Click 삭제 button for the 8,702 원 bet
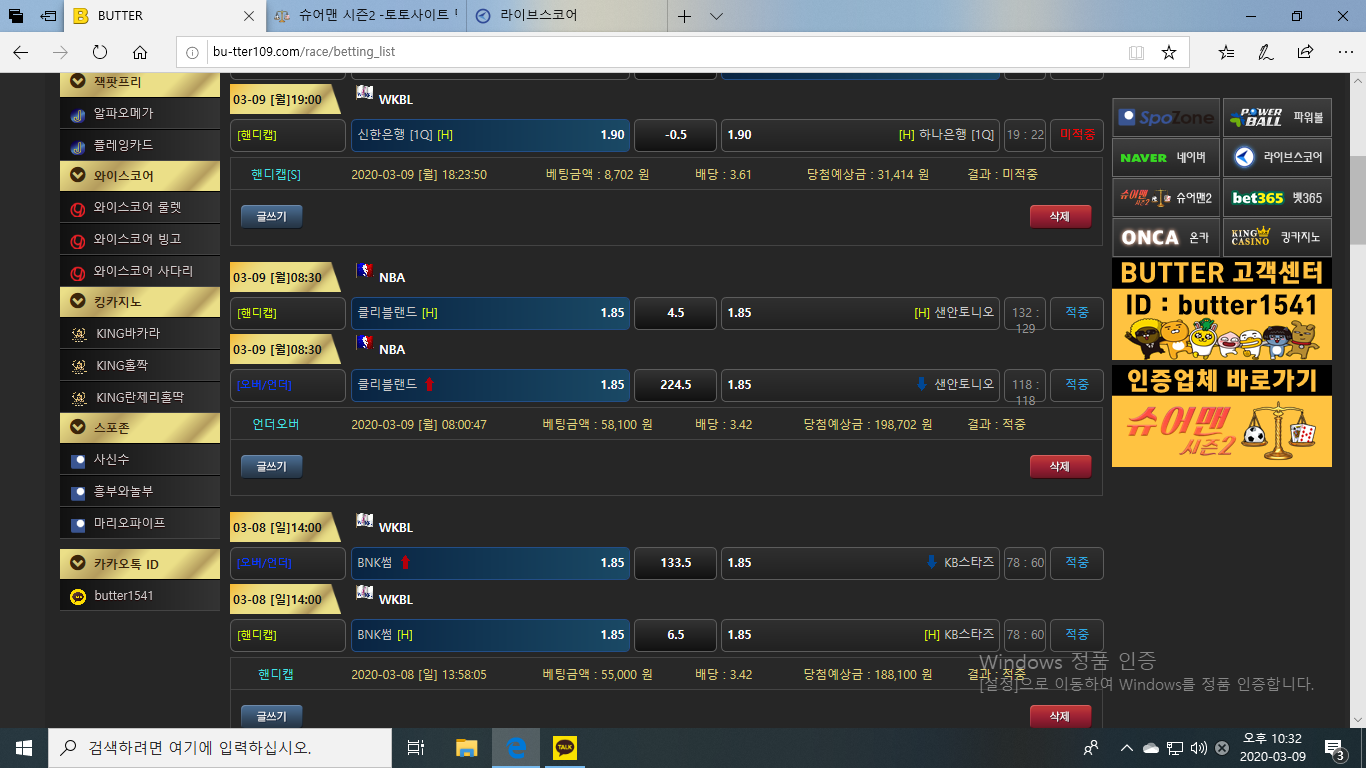Screen dimensions: 1366x768 [1059, 216]
